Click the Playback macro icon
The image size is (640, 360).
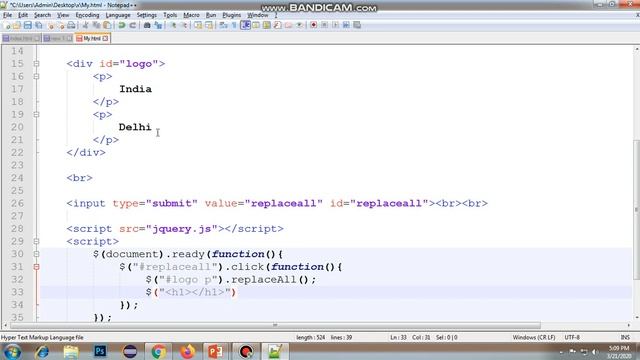[335, 25]
